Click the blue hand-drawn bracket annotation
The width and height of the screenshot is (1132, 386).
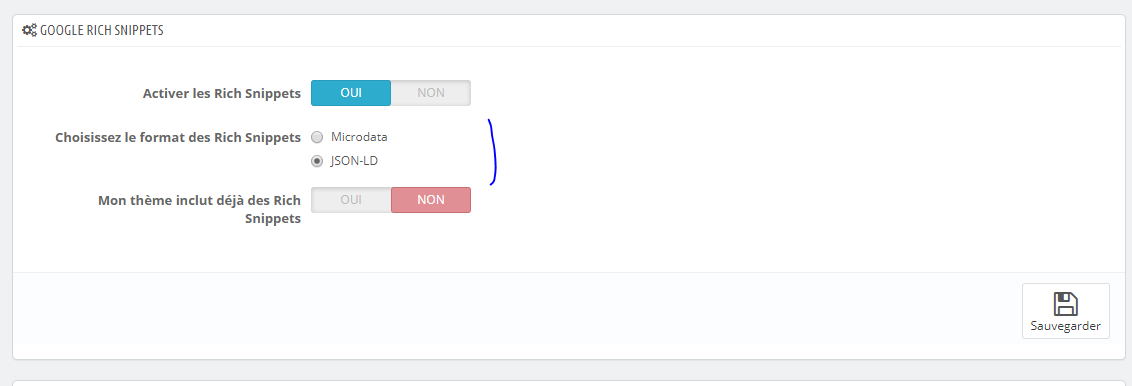pos(493,152)
